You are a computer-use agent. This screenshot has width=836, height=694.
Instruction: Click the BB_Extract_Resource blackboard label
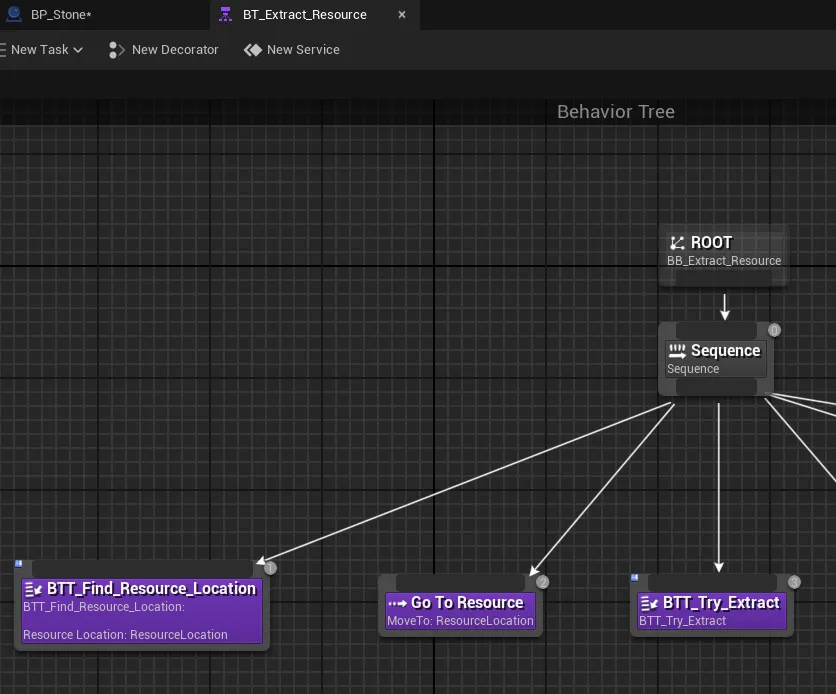[724, 261]
